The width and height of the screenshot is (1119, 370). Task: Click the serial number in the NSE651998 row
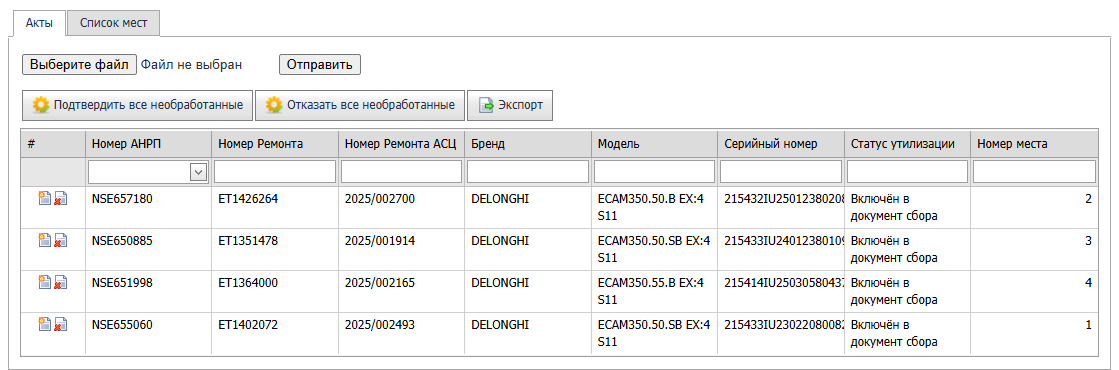coord(784,283)
